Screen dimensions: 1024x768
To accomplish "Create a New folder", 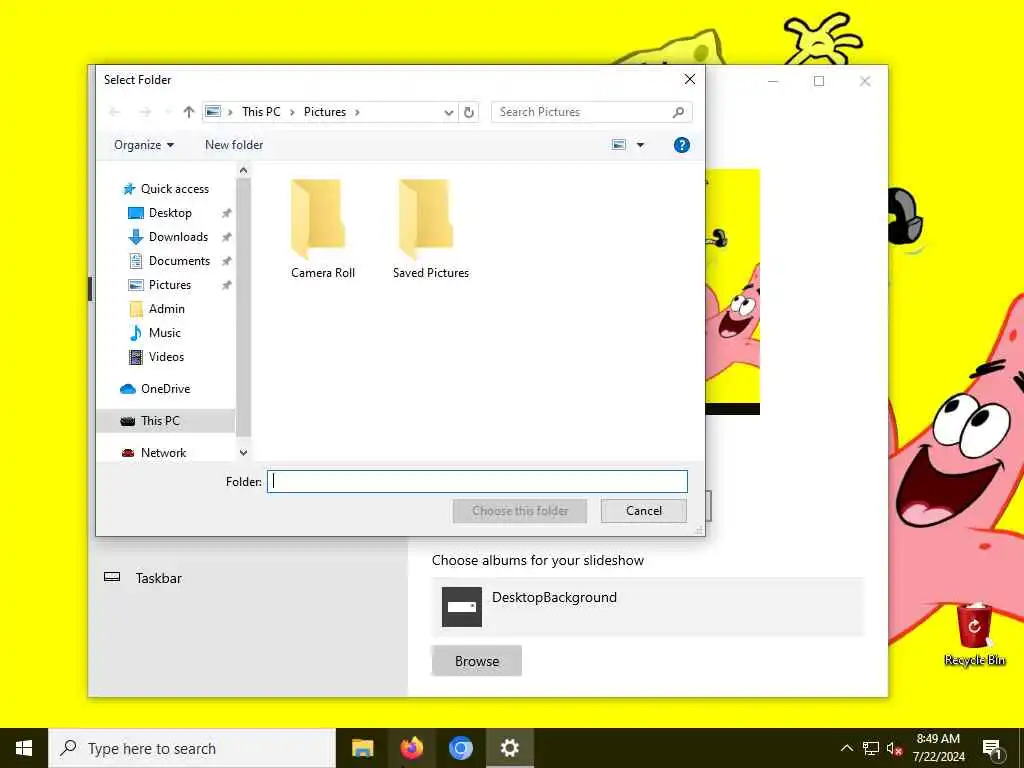I will pyautogui.click(x=234, y=145).
